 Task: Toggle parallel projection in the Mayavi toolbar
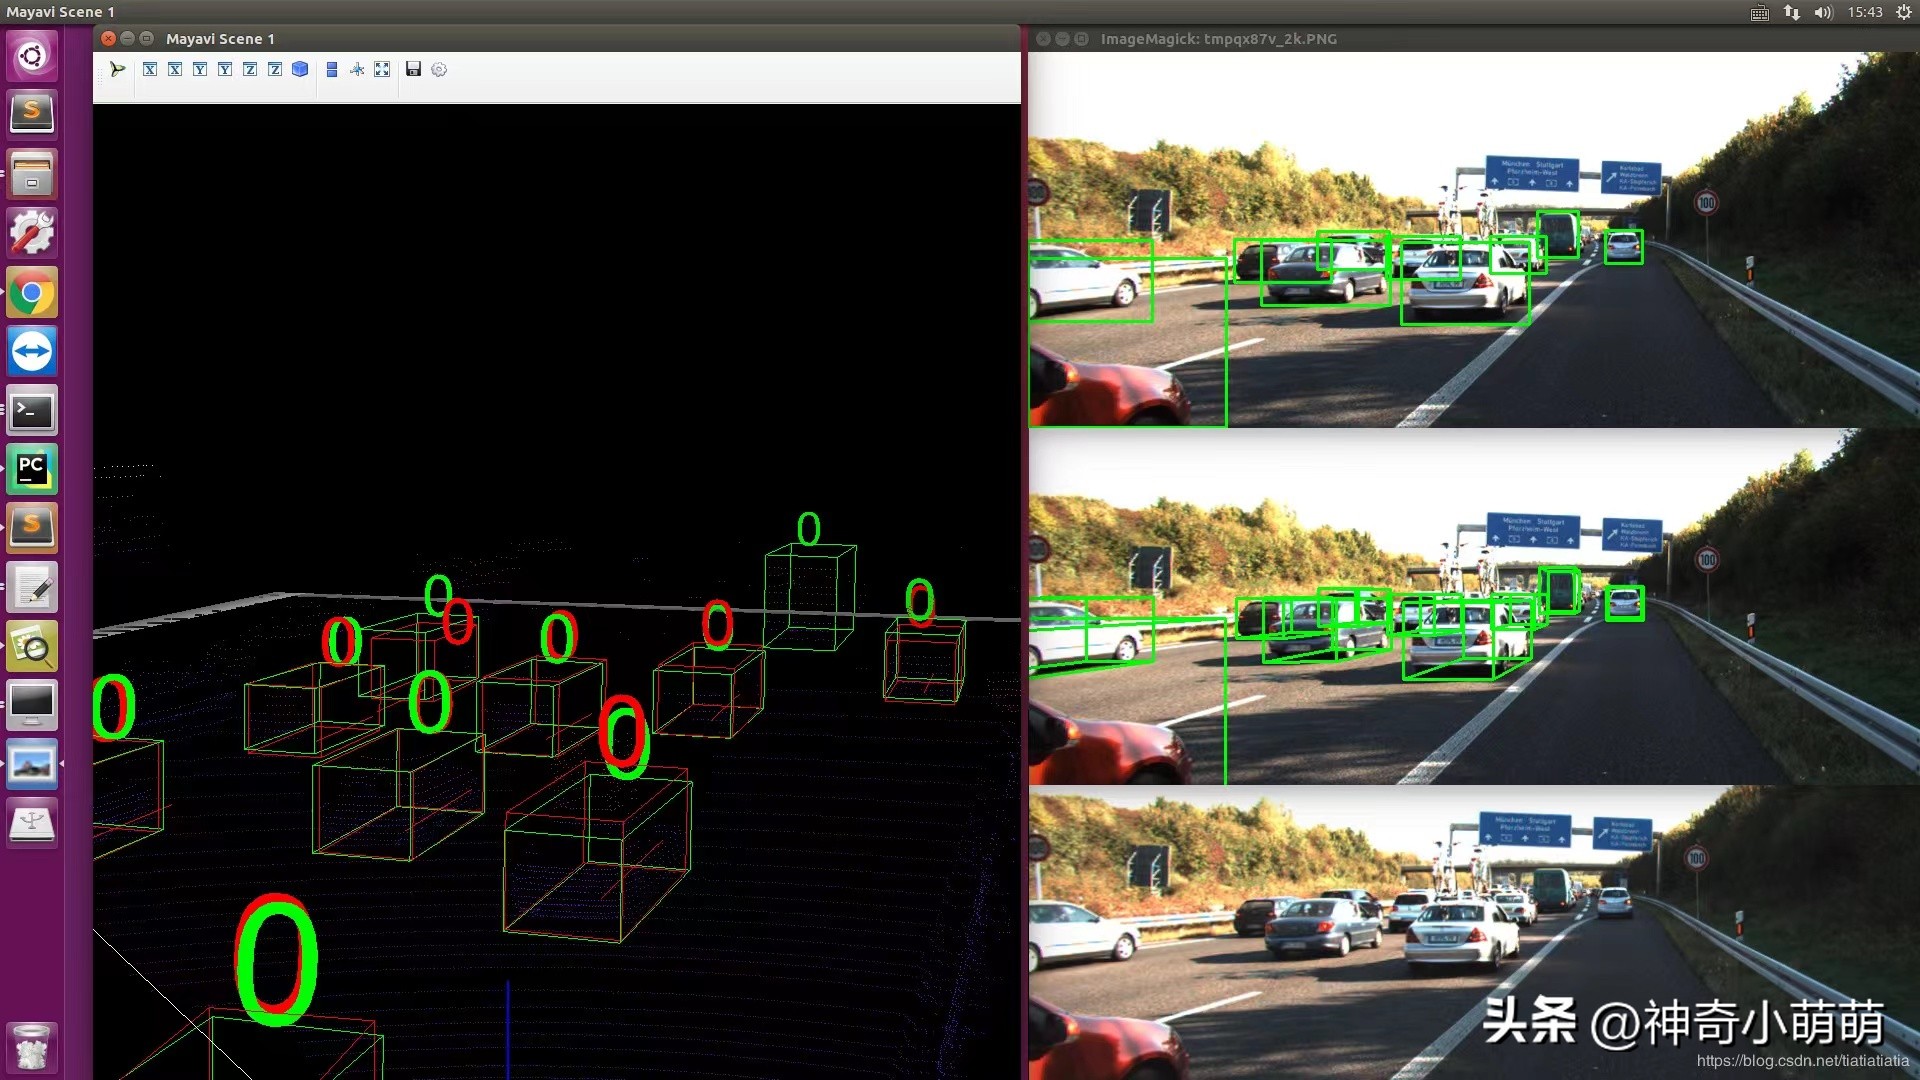coord(332,70)
